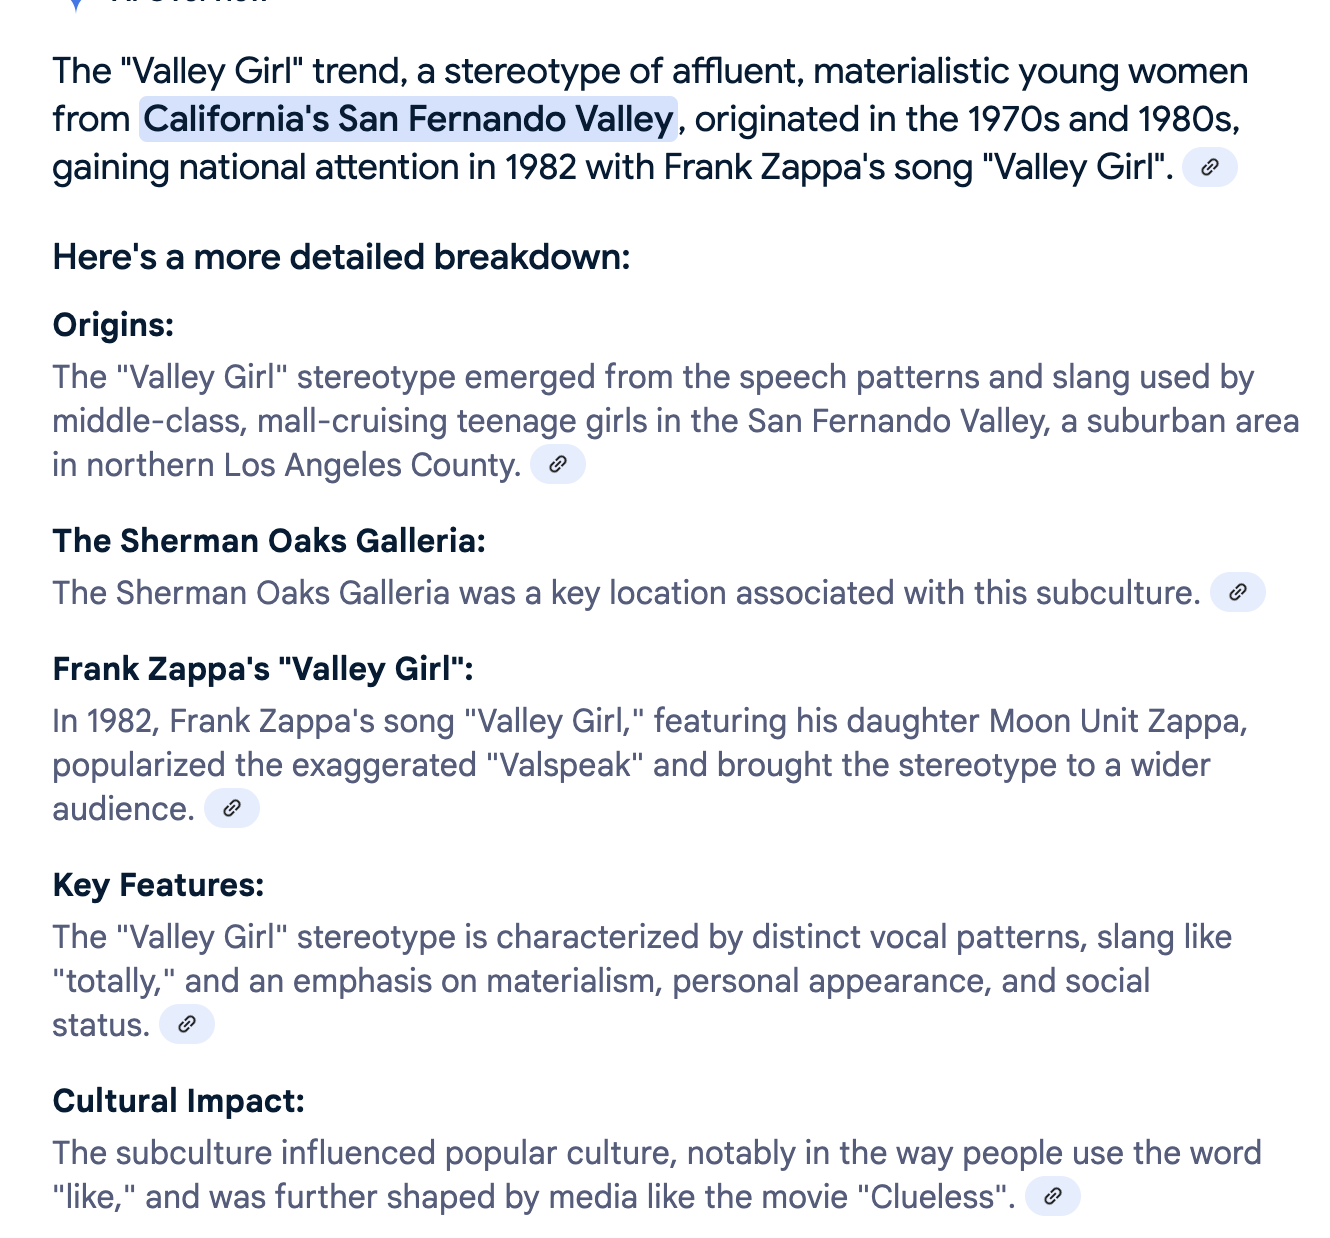
Task: Click "Moon Unit Zappa" text
Action: click(x=1118, y=721)
